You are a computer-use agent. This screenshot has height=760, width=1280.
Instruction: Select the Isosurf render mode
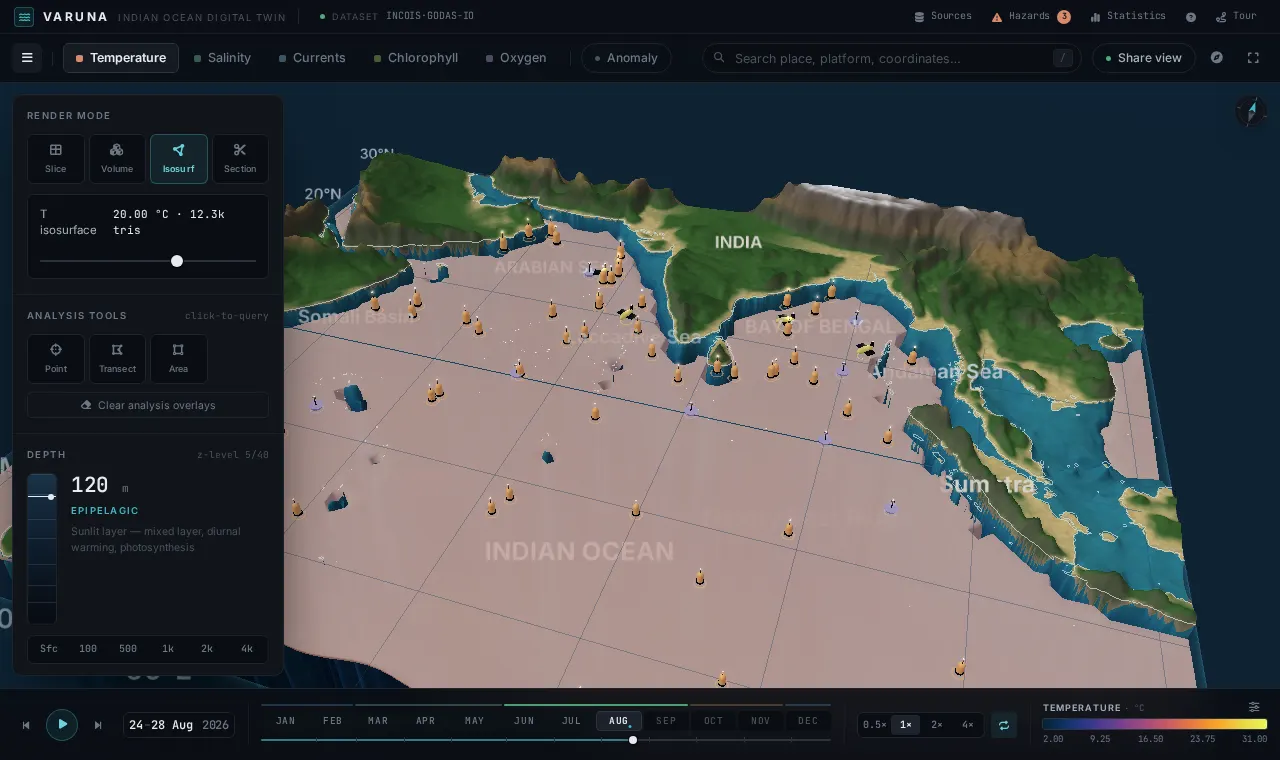click(x=179, y=159)
